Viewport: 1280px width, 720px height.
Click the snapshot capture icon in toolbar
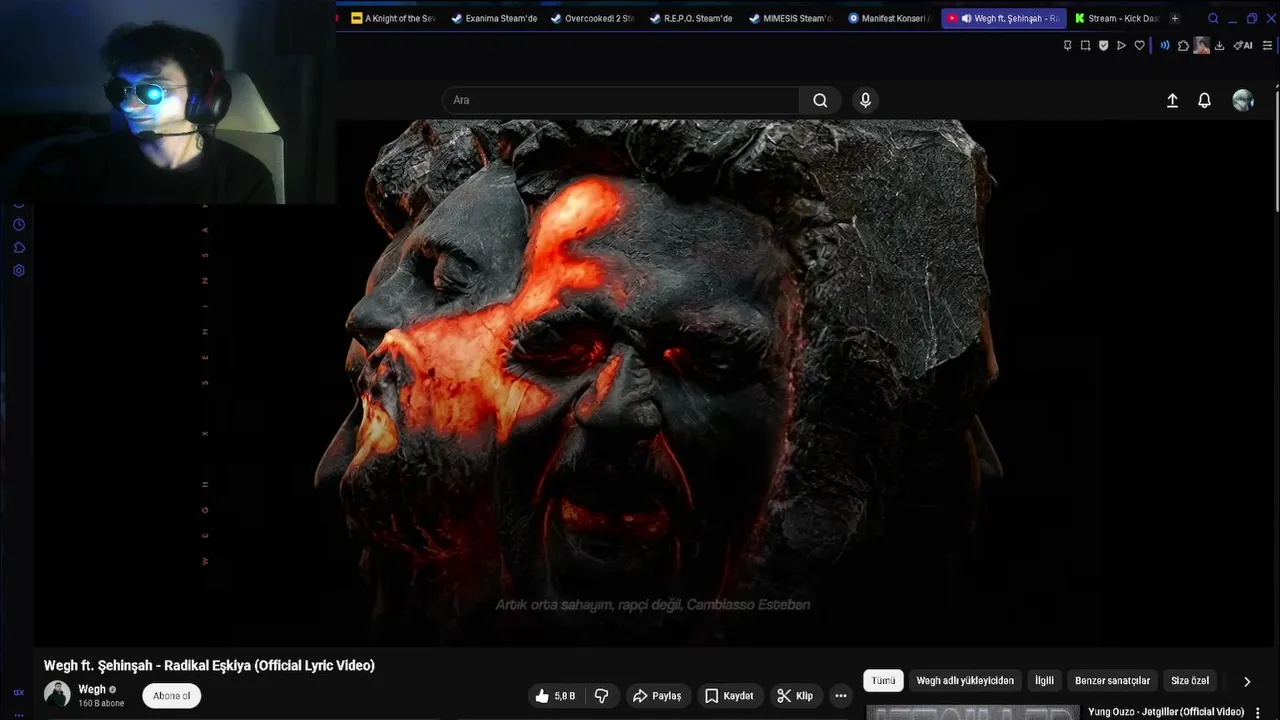[1086, 45]
